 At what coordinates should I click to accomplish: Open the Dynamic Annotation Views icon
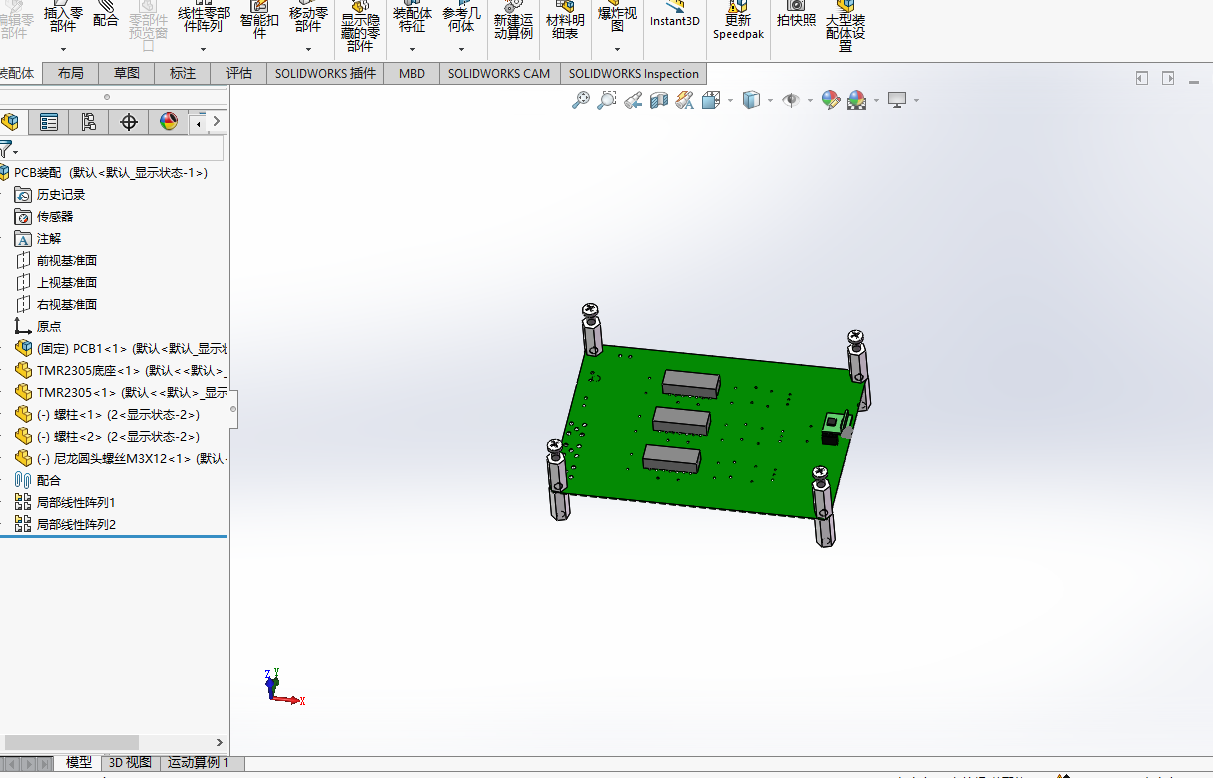point(685,100)
